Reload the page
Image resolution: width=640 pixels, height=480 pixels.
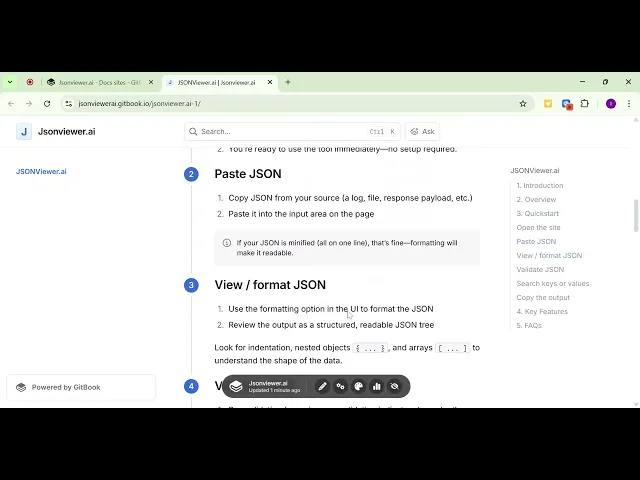pyautogui.click(x=47, y=104)
